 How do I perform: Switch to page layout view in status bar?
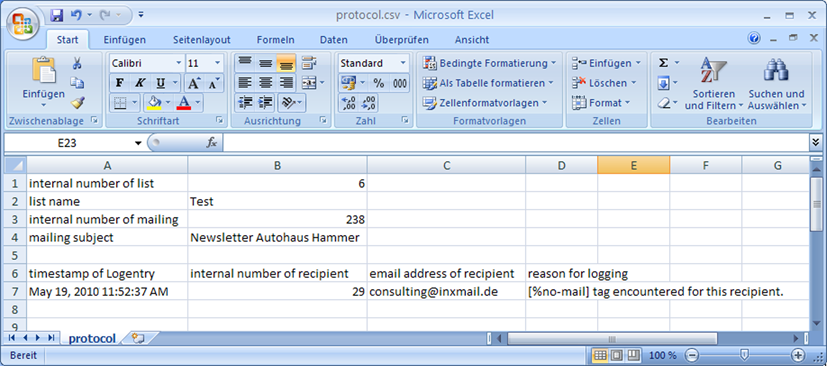617,355
